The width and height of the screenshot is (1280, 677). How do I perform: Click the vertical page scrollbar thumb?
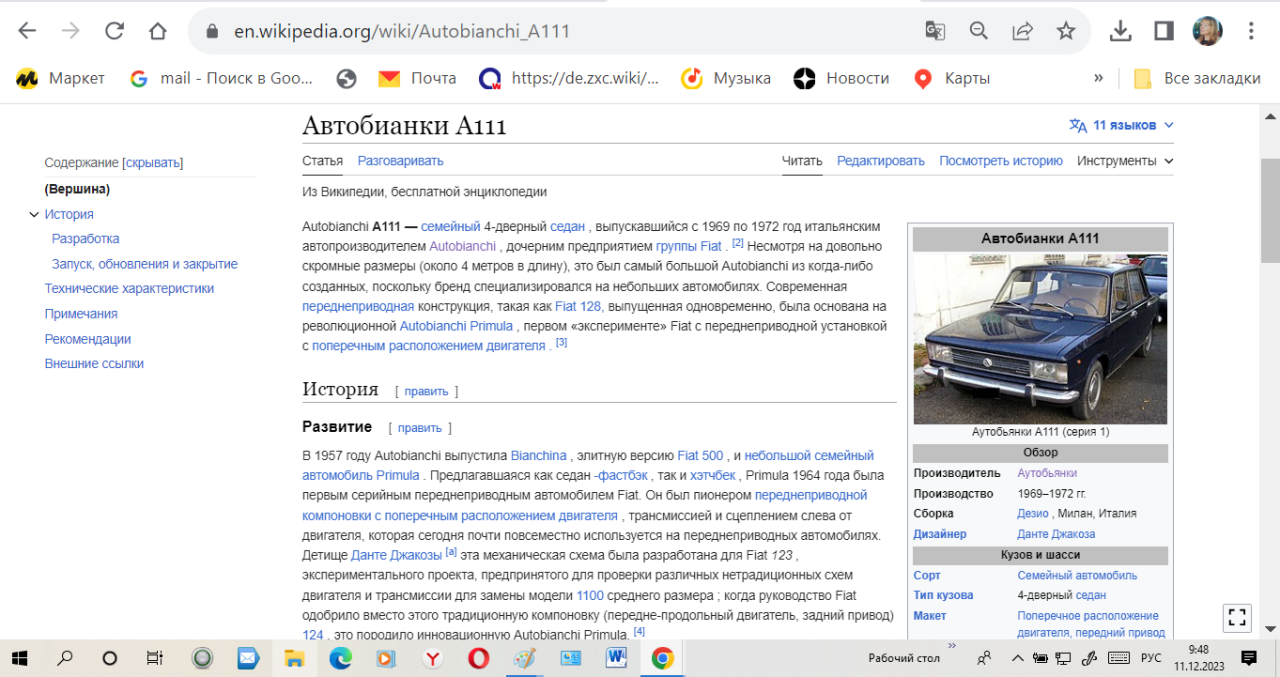point(1270,210)
